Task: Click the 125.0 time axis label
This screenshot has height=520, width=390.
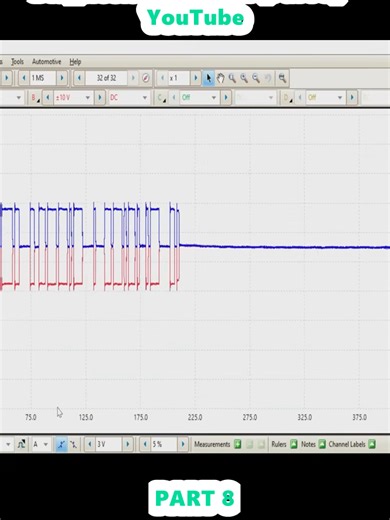Action: (86, 417)
